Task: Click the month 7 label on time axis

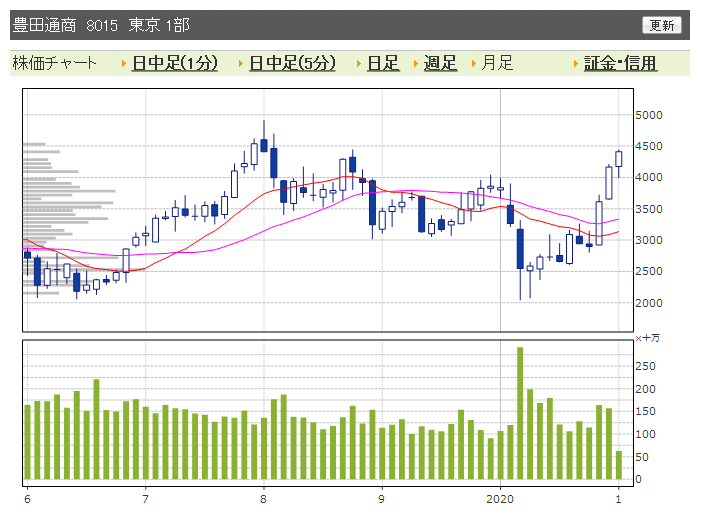Action: (145, 499)
